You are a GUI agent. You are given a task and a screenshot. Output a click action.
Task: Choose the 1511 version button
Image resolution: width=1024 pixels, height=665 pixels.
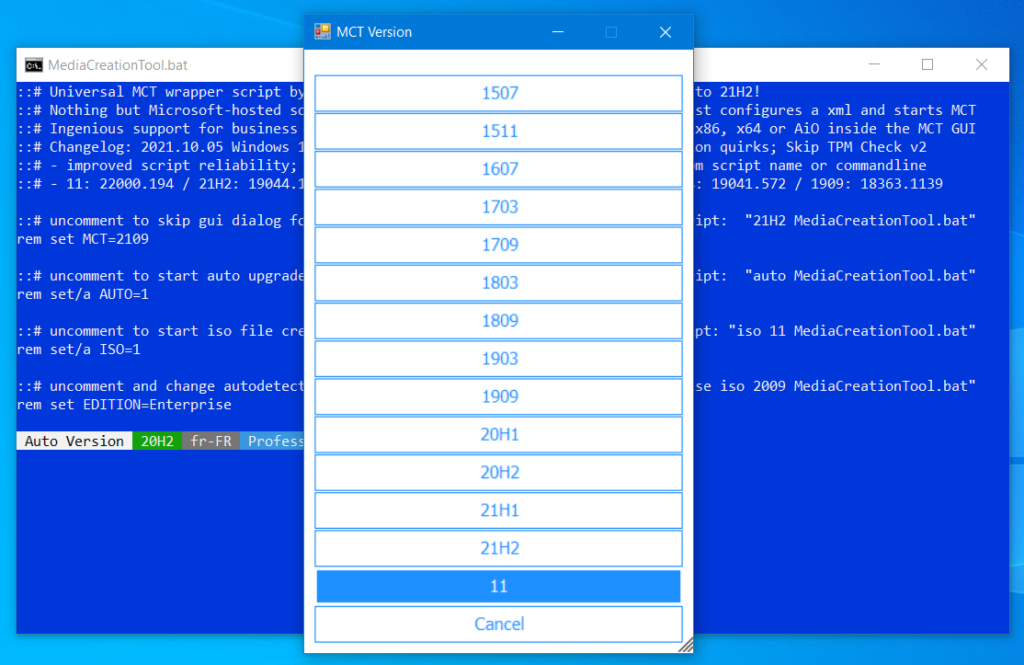tap(498, 131)
